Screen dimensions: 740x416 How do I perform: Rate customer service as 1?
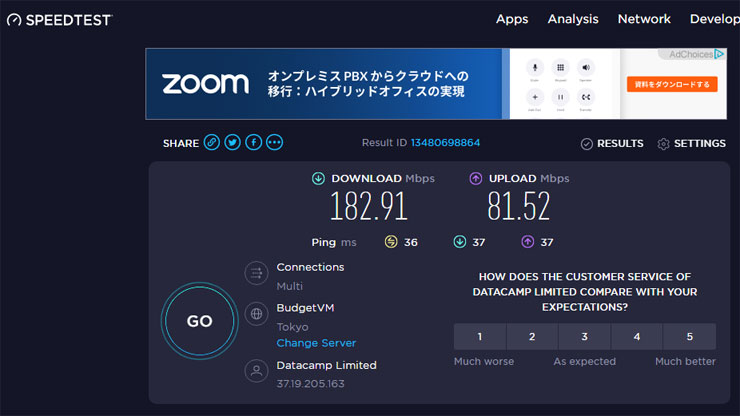tap(479, 337)
